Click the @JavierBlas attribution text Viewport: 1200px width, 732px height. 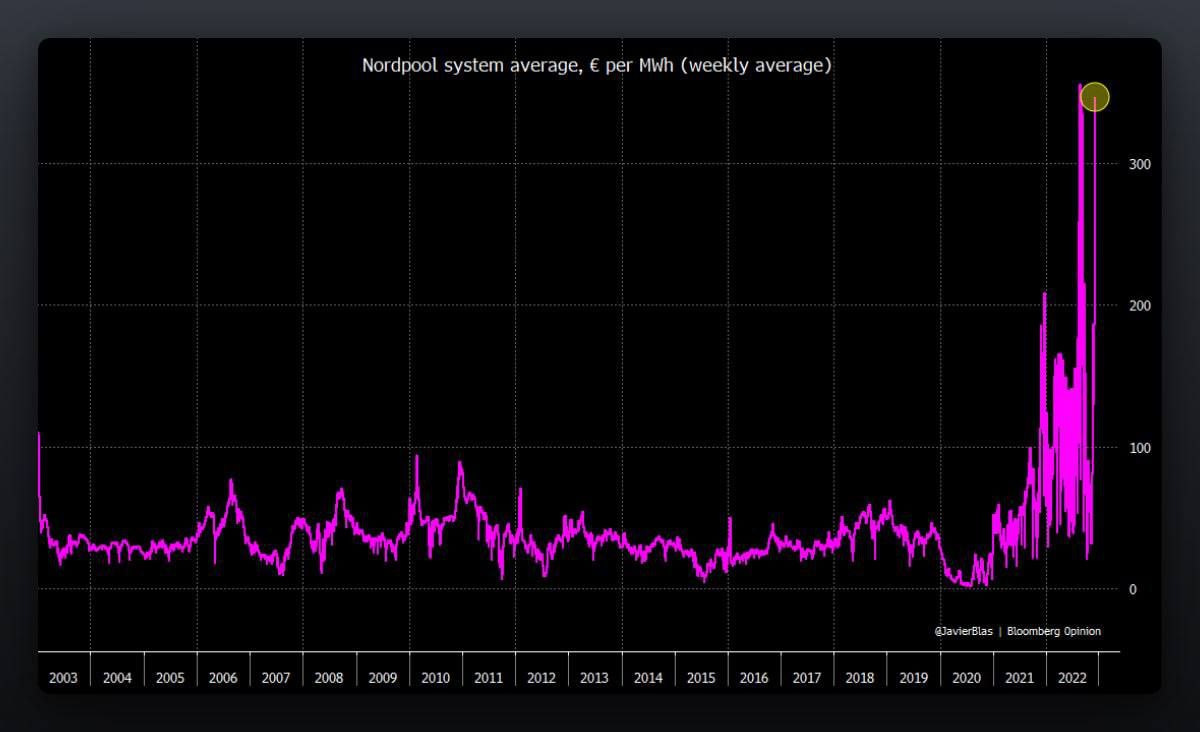963,631
